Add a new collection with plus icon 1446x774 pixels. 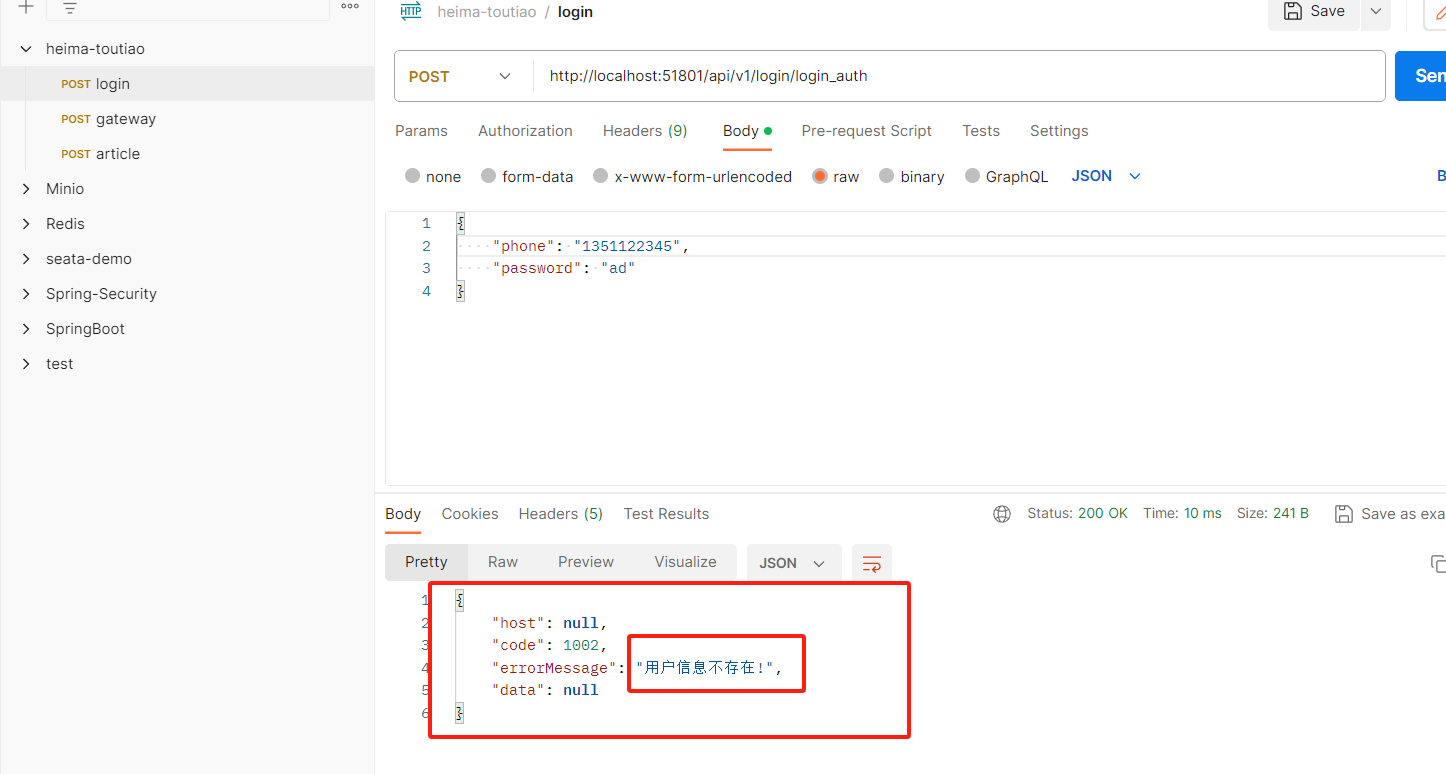point(26,7)
